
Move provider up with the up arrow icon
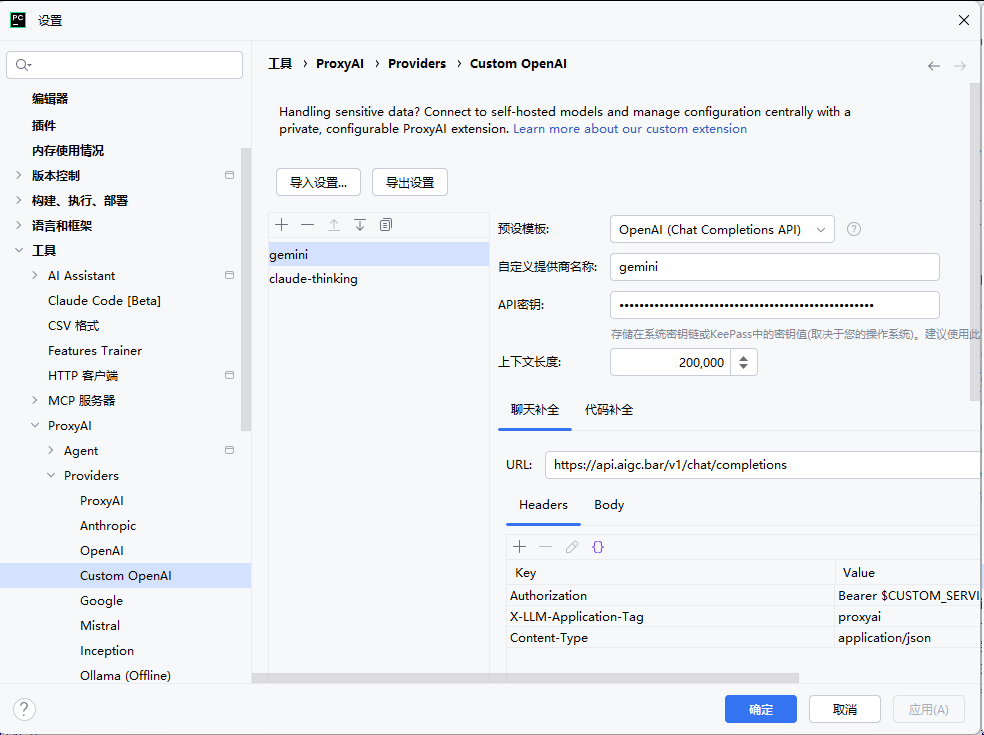[334, 225]
